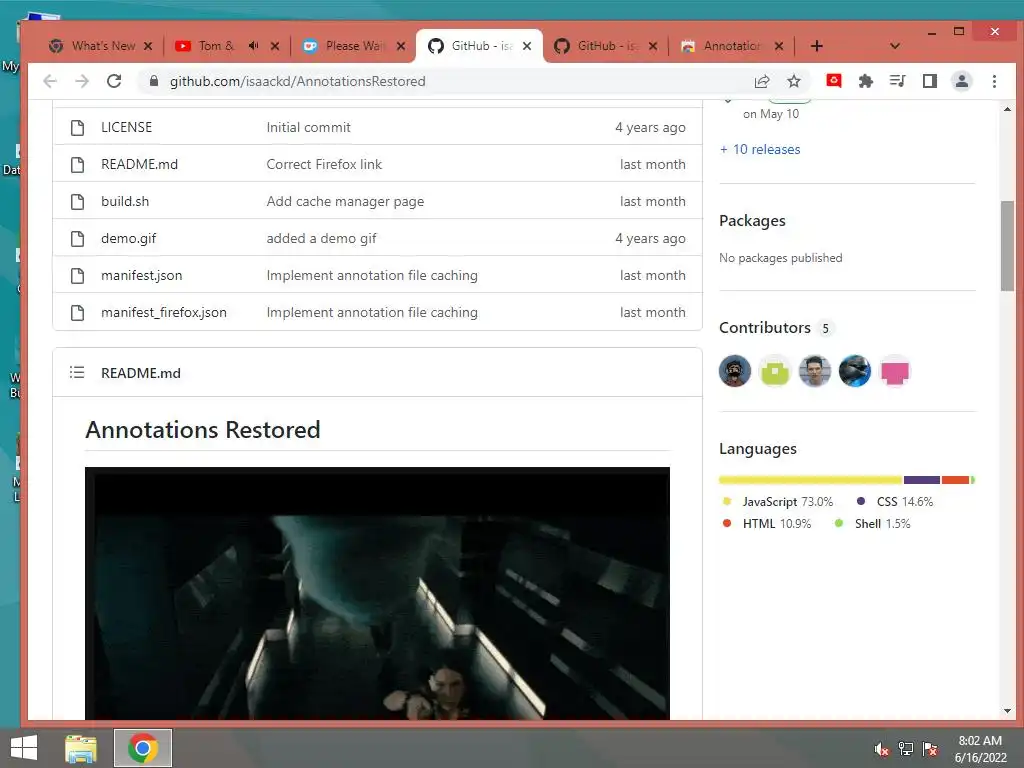
Task: Open the Extensions puzzle piece menu
Action: click(x=865, y=81)
